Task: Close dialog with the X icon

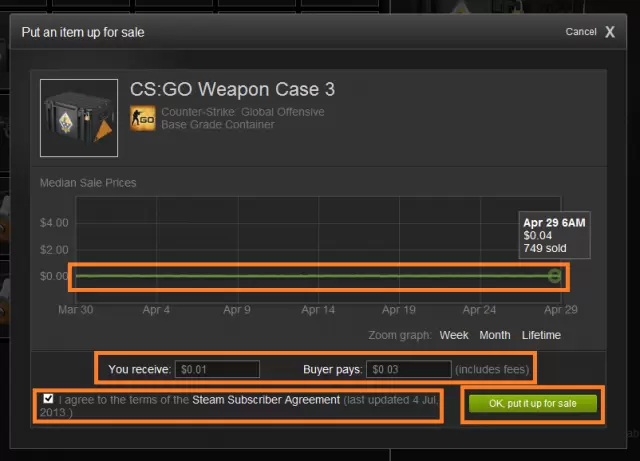Action: point(610,32)
